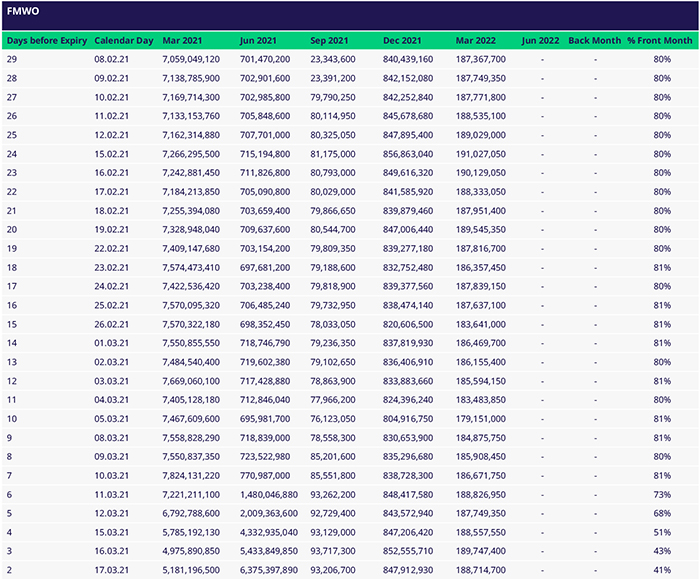This screenshot has width=700, height=579.
Task: Select the Mar 2021 column header
Action: (182, 41)
